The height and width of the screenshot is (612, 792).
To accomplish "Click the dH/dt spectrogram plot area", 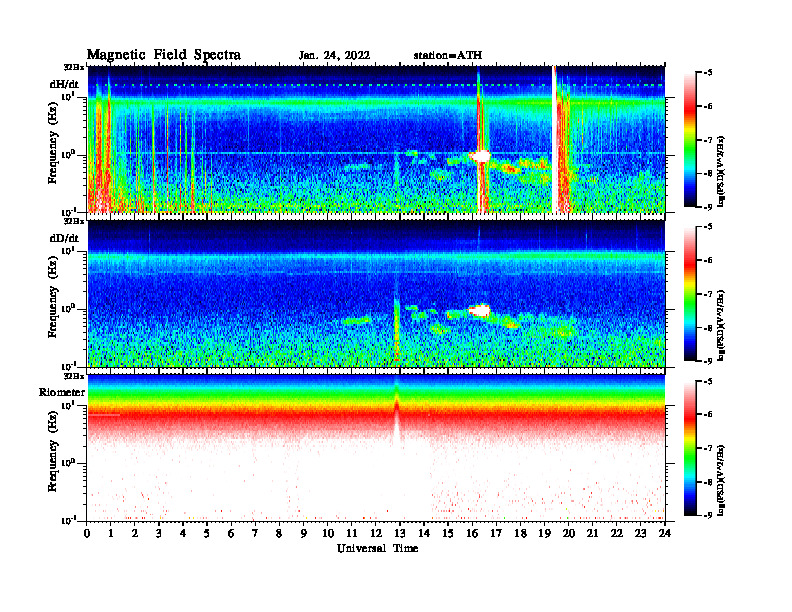I will click(x=376, y=139).
